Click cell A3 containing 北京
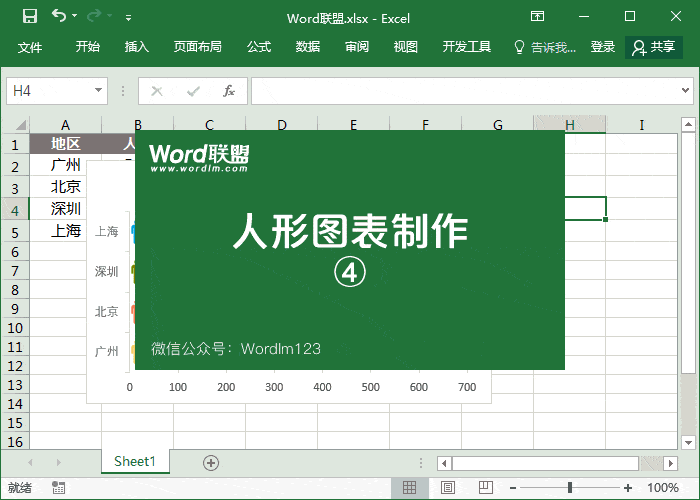700x500 pixels. point(66,187)
